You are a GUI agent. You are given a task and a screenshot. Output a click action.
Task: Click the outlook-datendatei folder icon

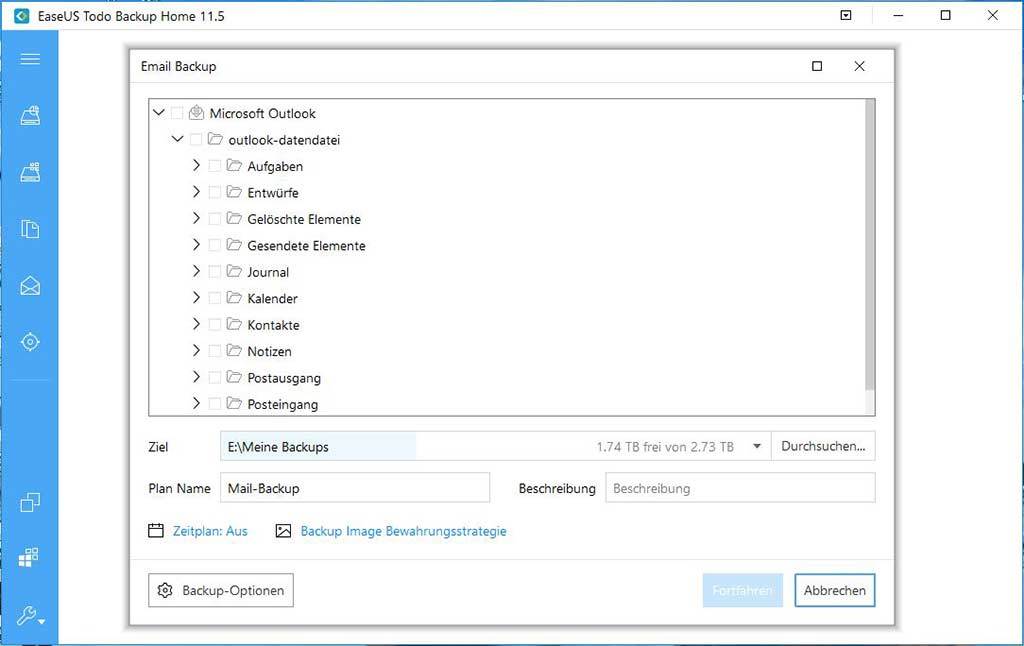tap(215, 139)
